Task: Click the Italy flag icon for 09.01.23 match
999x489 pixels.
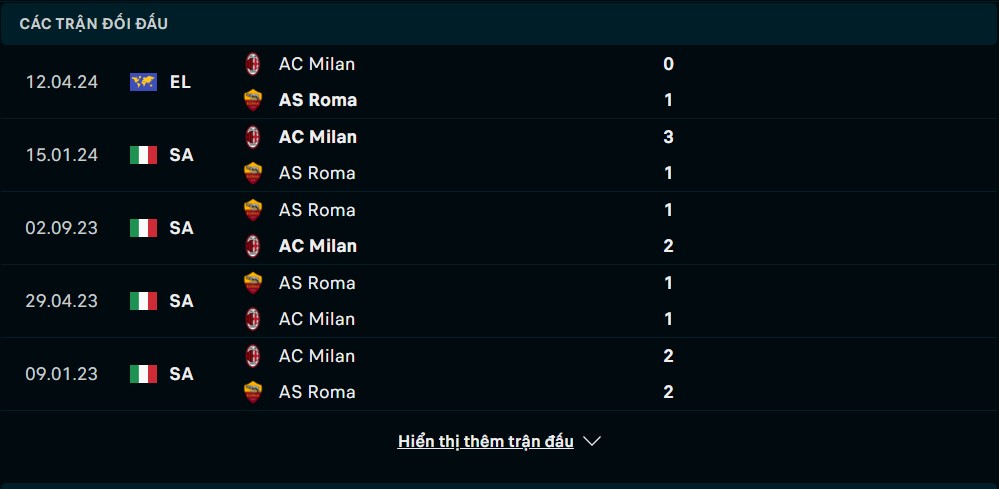Action: pyautogui.click(x=143, y=374)
